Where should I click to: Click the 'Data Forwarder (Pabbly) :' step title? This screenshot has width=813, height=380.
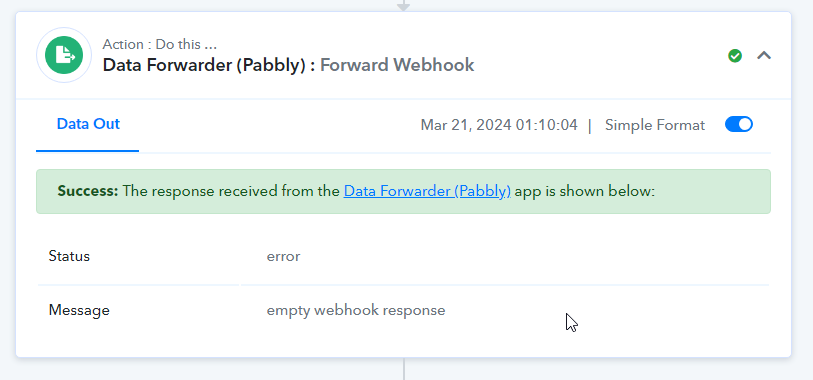(209, 65)
